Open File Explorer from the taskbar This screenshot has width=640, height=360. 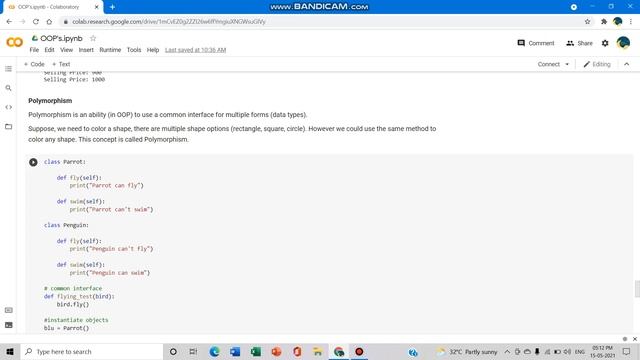click(x=318, y=351)
